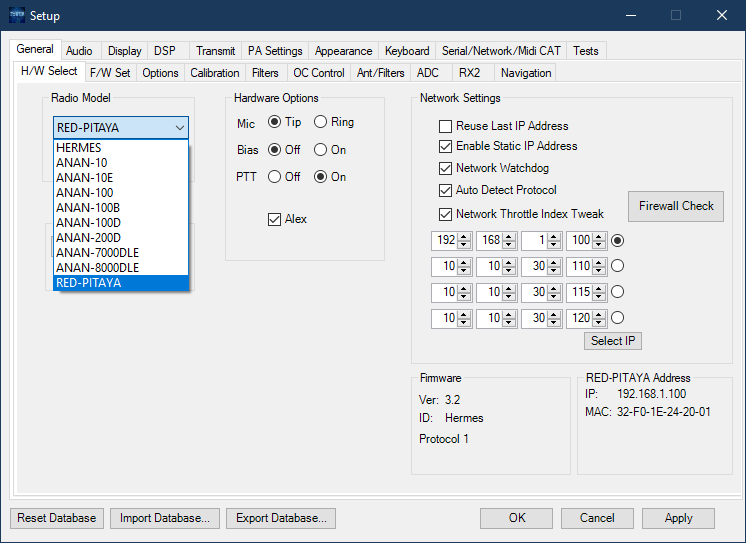Switch to the Display tab
Screen dimensions: 746x543
click(x=125, y=51)
